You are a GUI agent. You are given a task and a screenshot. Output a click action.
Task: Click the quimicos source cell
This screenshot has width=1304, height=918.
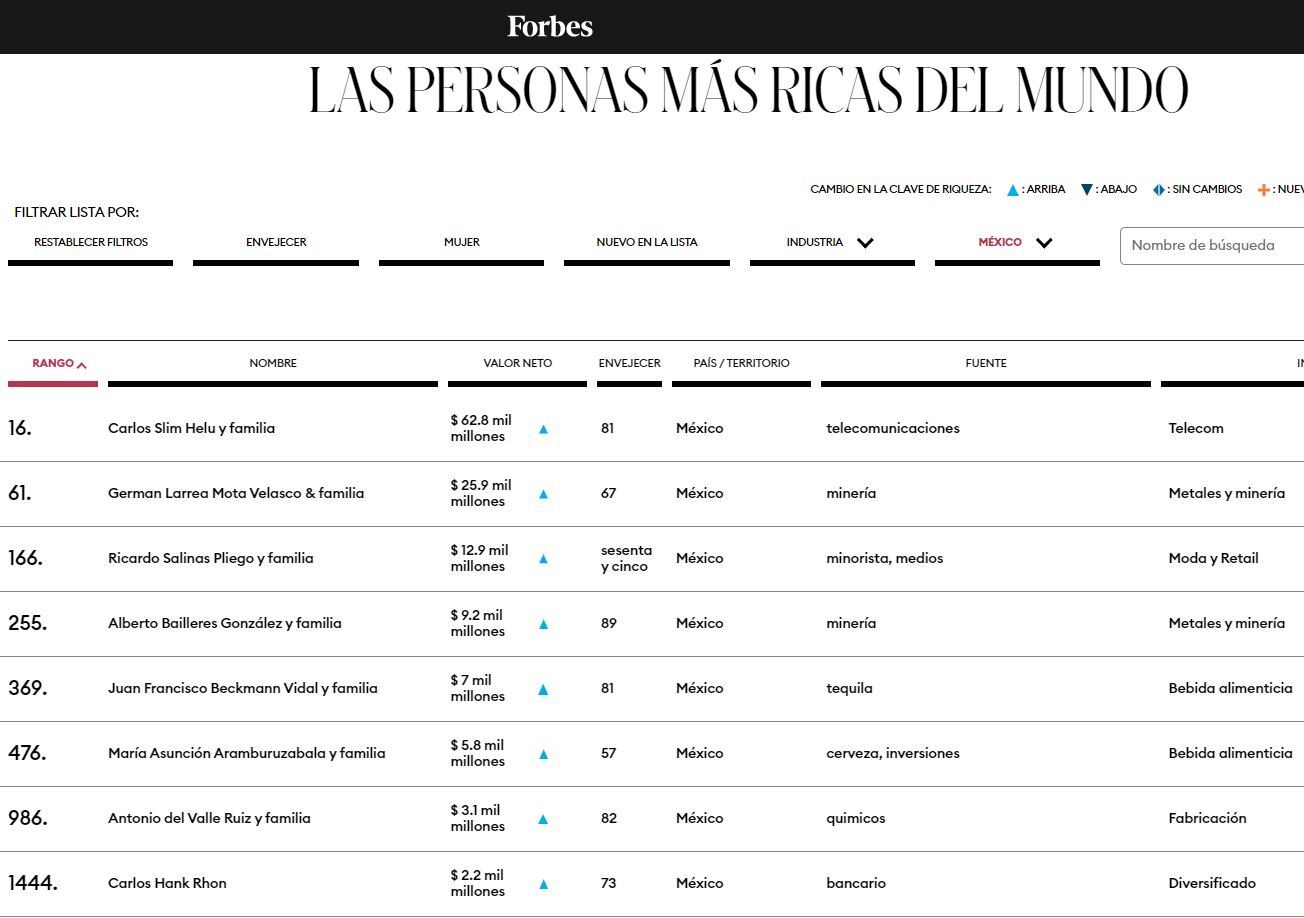click(856, 818)
